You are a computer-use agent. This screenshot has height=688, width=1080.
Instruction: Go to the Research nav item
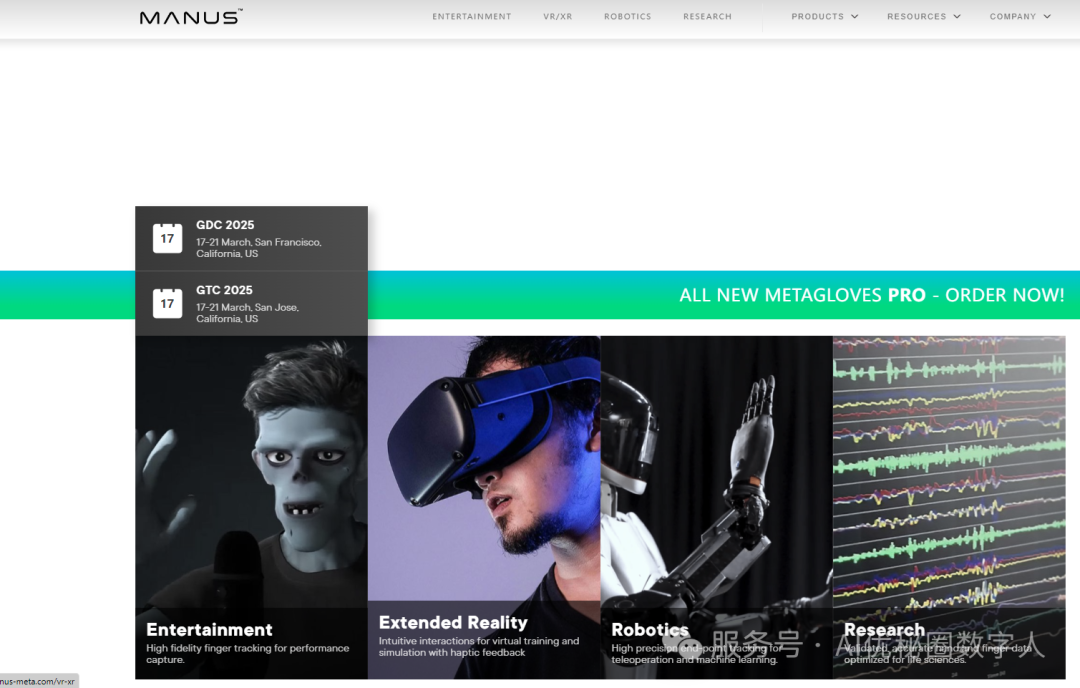pos(707,17)
